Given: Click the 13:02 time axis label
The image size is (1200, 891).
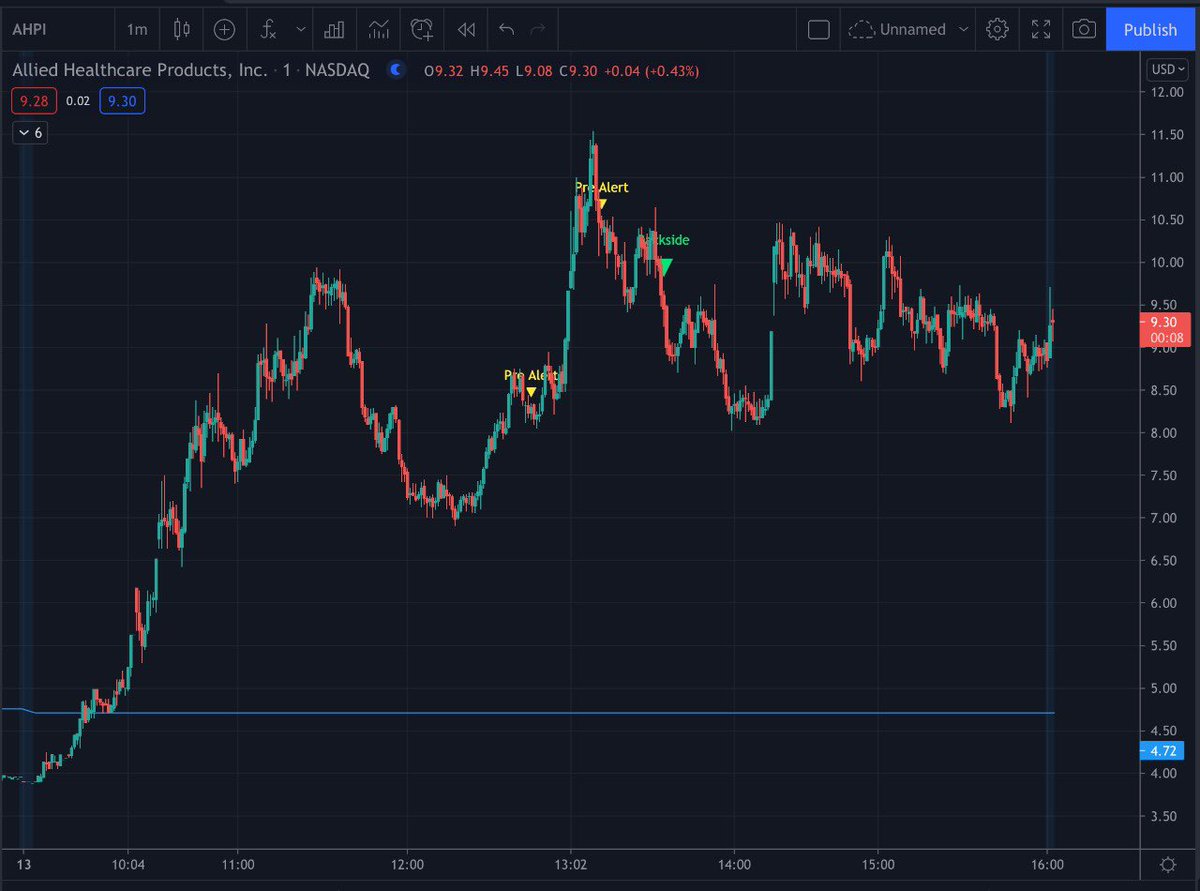Looking at the screenshot, I should click(x=571, y=865).
